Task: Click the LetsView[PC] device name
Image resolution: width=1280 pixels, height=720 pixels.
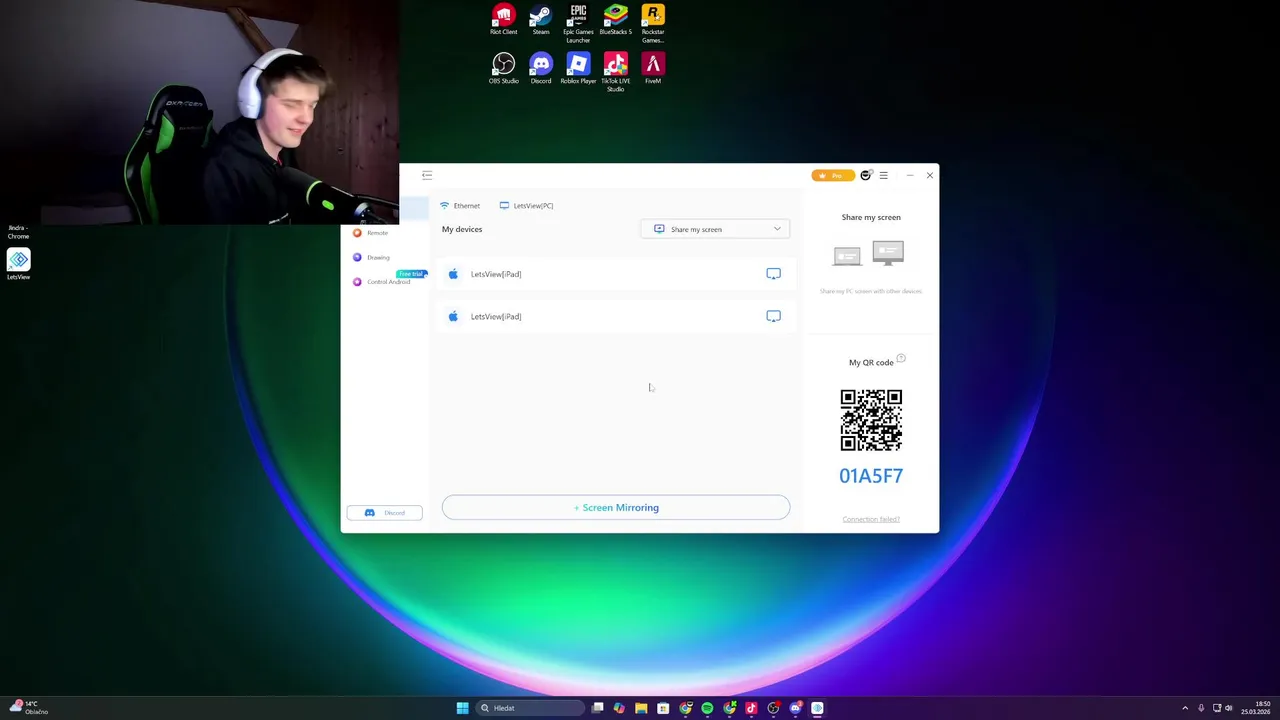Action: tap(527, 205)
